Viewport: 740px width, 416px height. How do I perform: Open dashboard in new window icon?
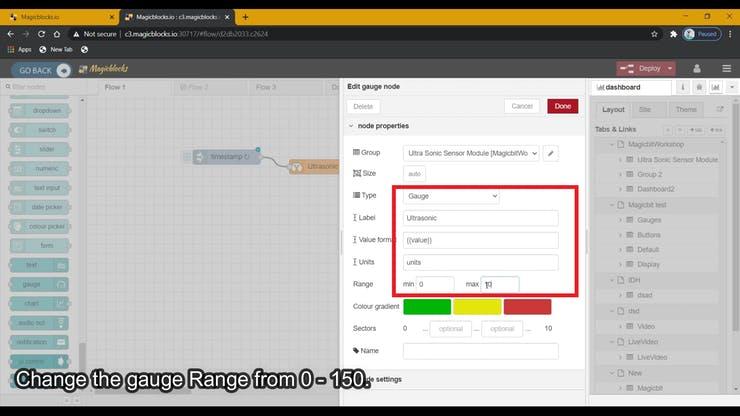(x=721, y=110)
